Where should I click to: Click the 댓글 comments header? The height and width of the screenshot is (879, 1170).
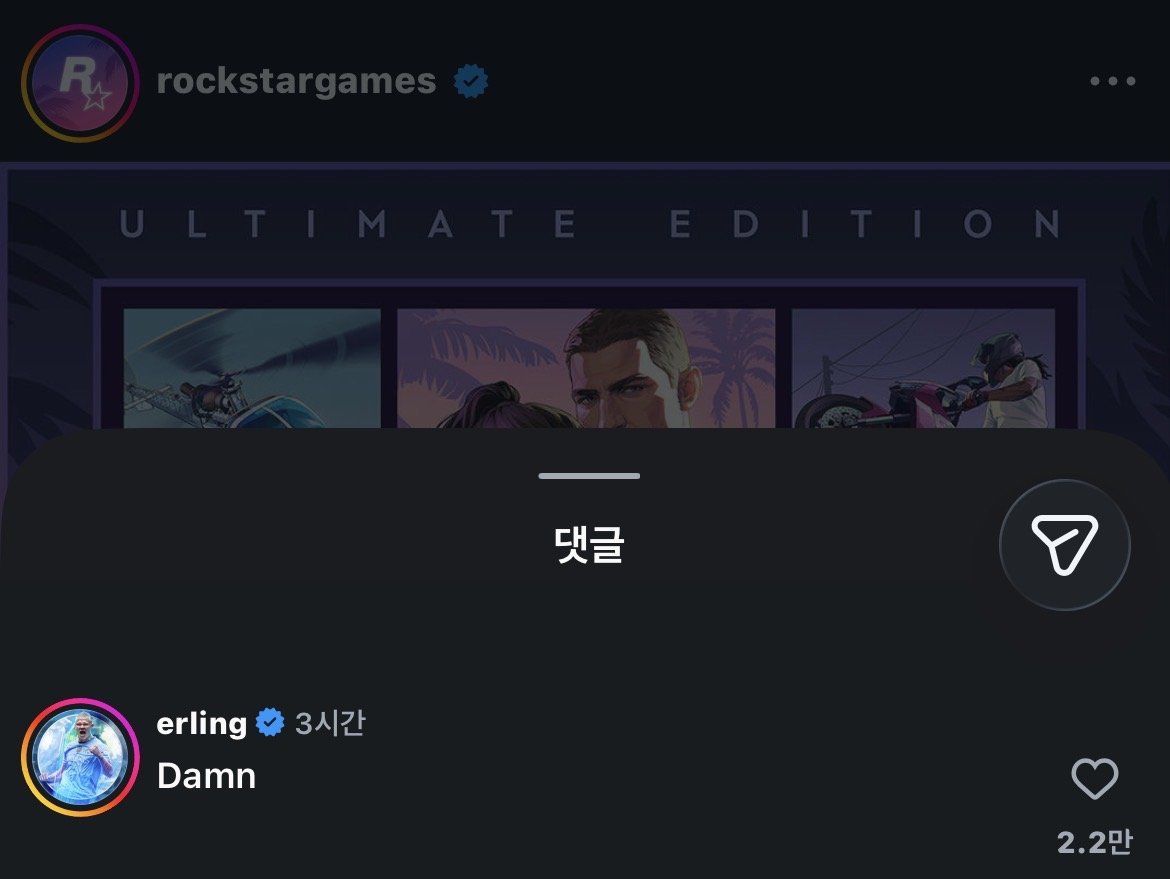pyautogui.click(x=589, y=545)
